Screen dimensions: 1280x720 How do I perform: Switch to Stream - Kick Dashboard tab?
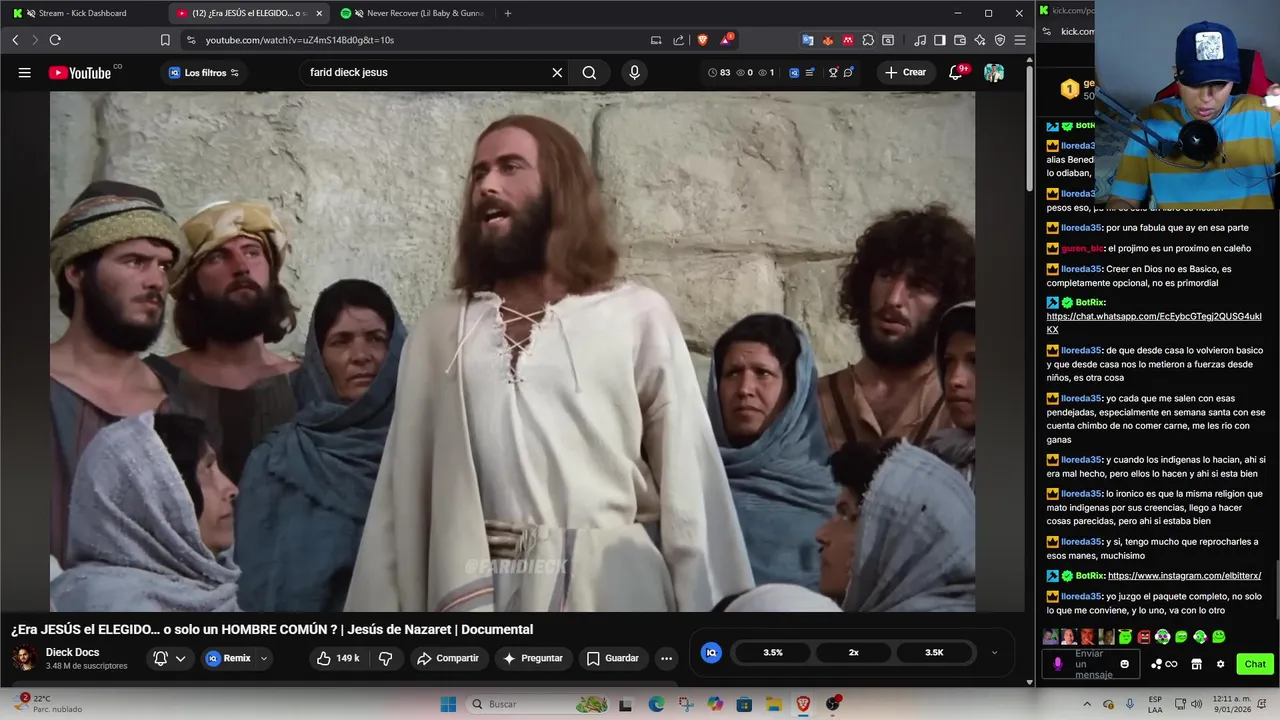(81, 13)
